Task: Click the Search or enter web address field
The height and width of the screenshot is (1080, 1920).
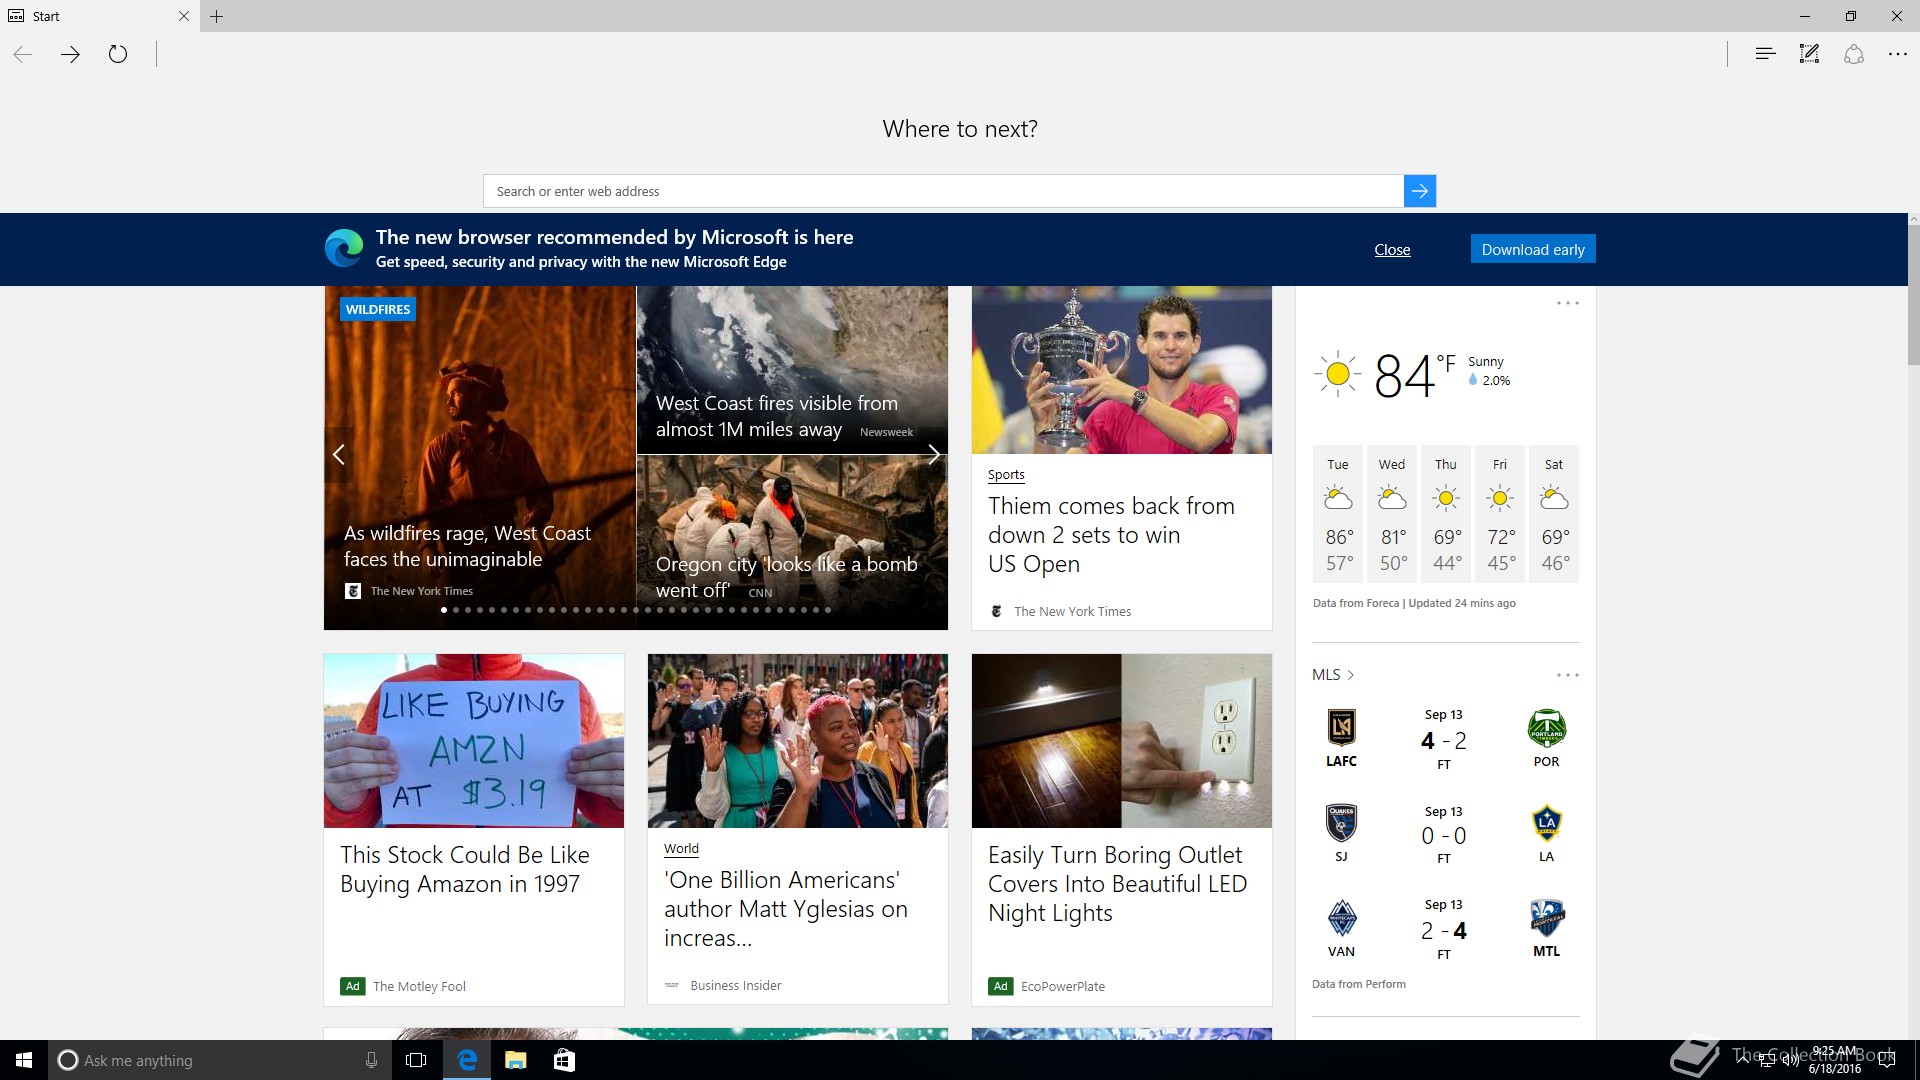Action: tap(943, 191)
